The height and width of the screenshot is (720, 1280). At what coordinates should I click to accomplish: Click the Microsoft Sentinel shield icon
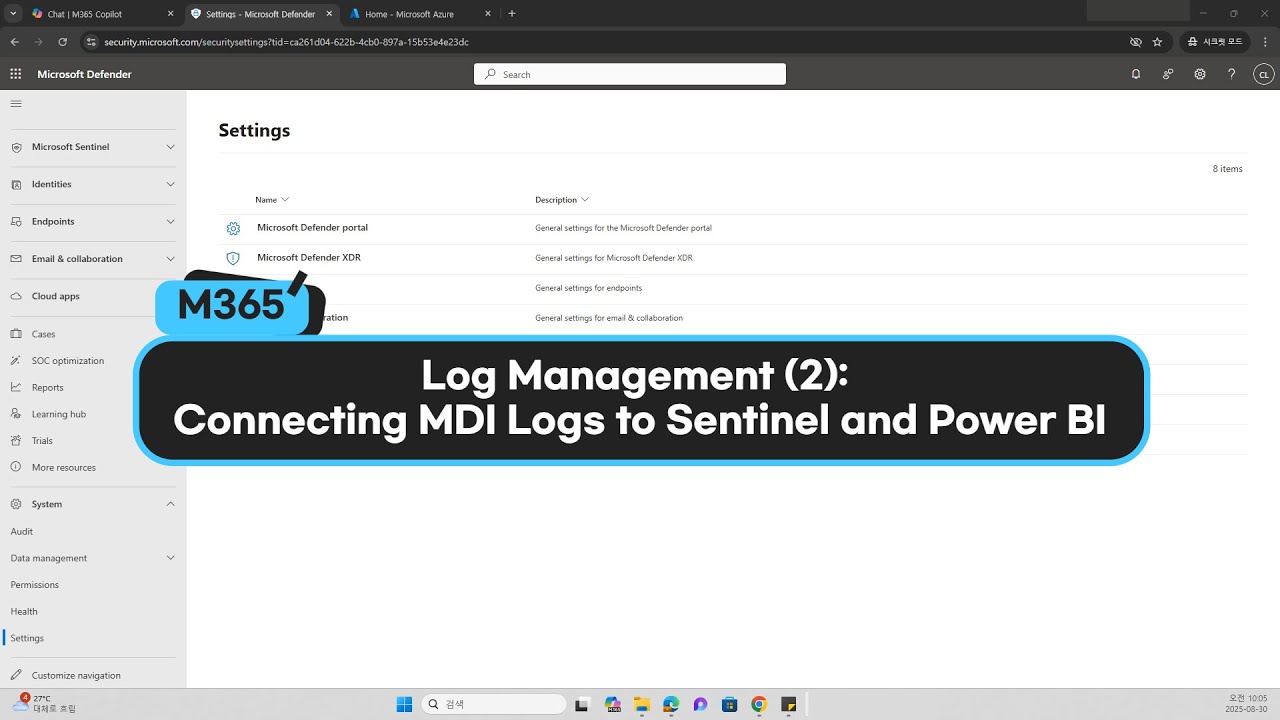point(16,147)
